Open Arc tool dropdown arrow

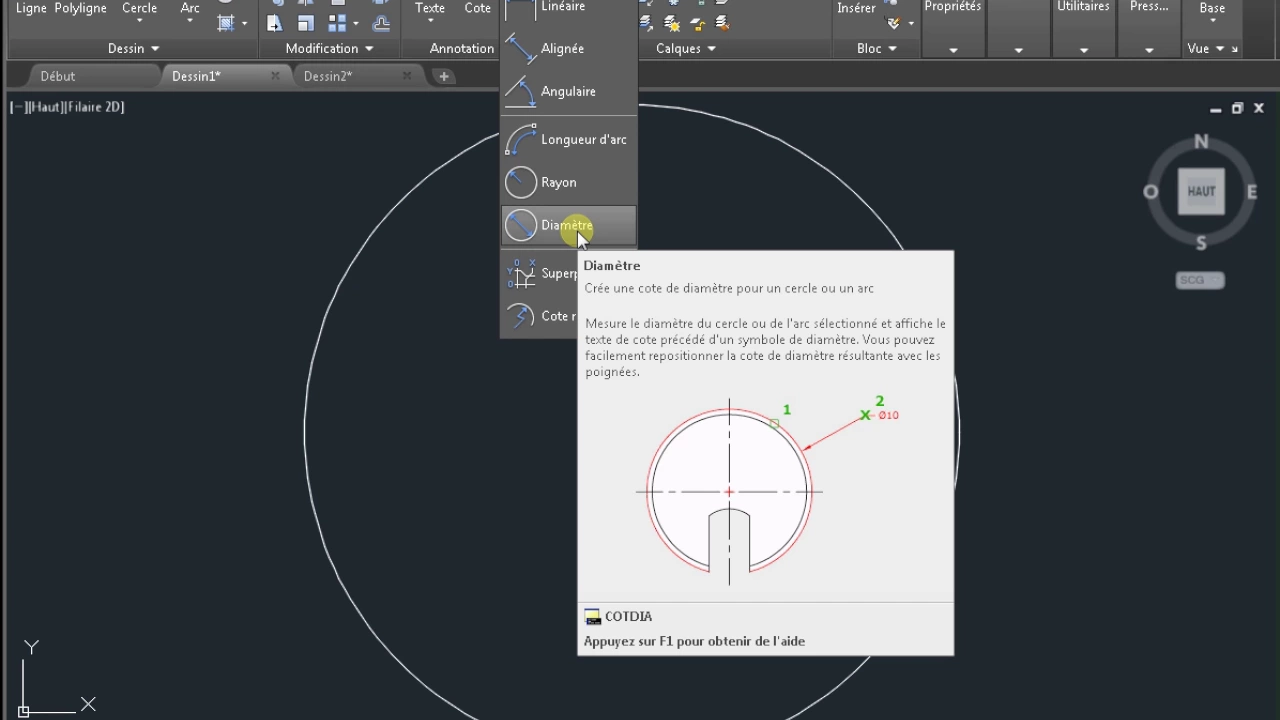[x=190, y=22]
